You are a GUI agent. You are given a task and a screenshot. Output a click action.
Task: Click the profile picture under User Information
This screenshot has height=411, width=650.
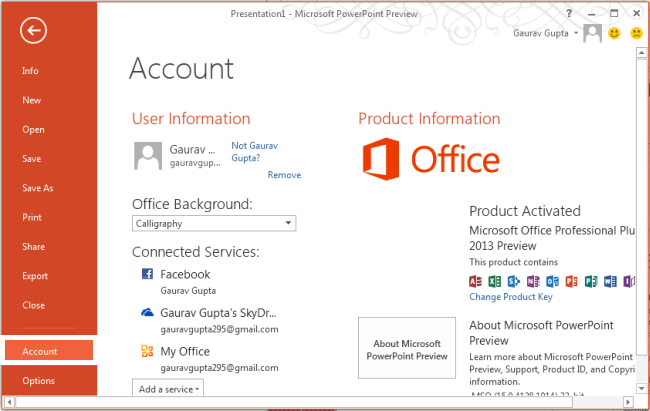point(148,156)
